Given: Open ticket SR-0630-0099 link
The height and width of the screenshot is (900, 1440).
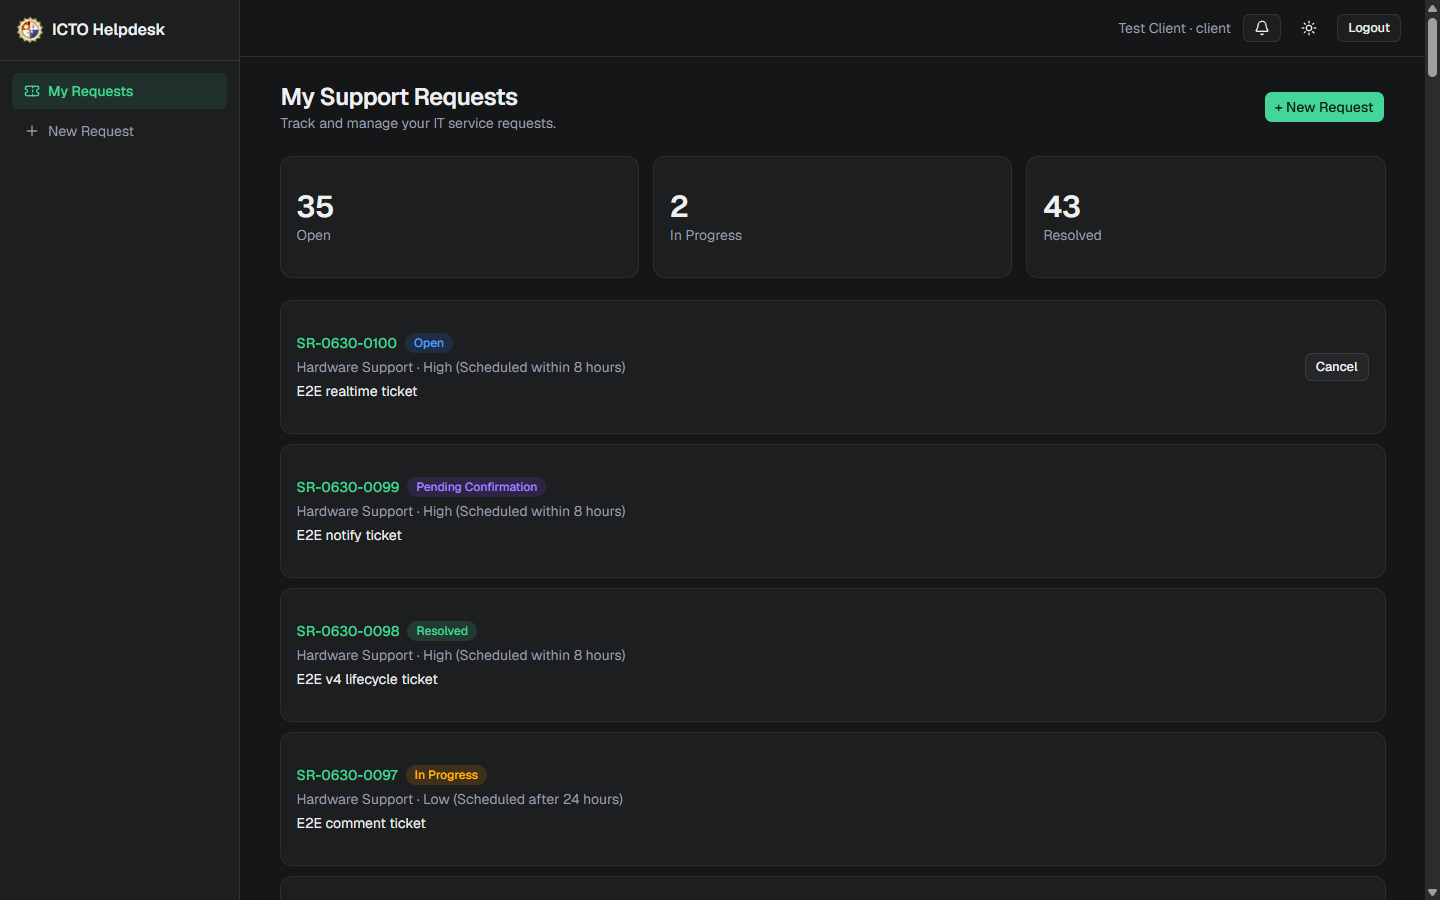Looking at the screenshot, I should point(347,487).
